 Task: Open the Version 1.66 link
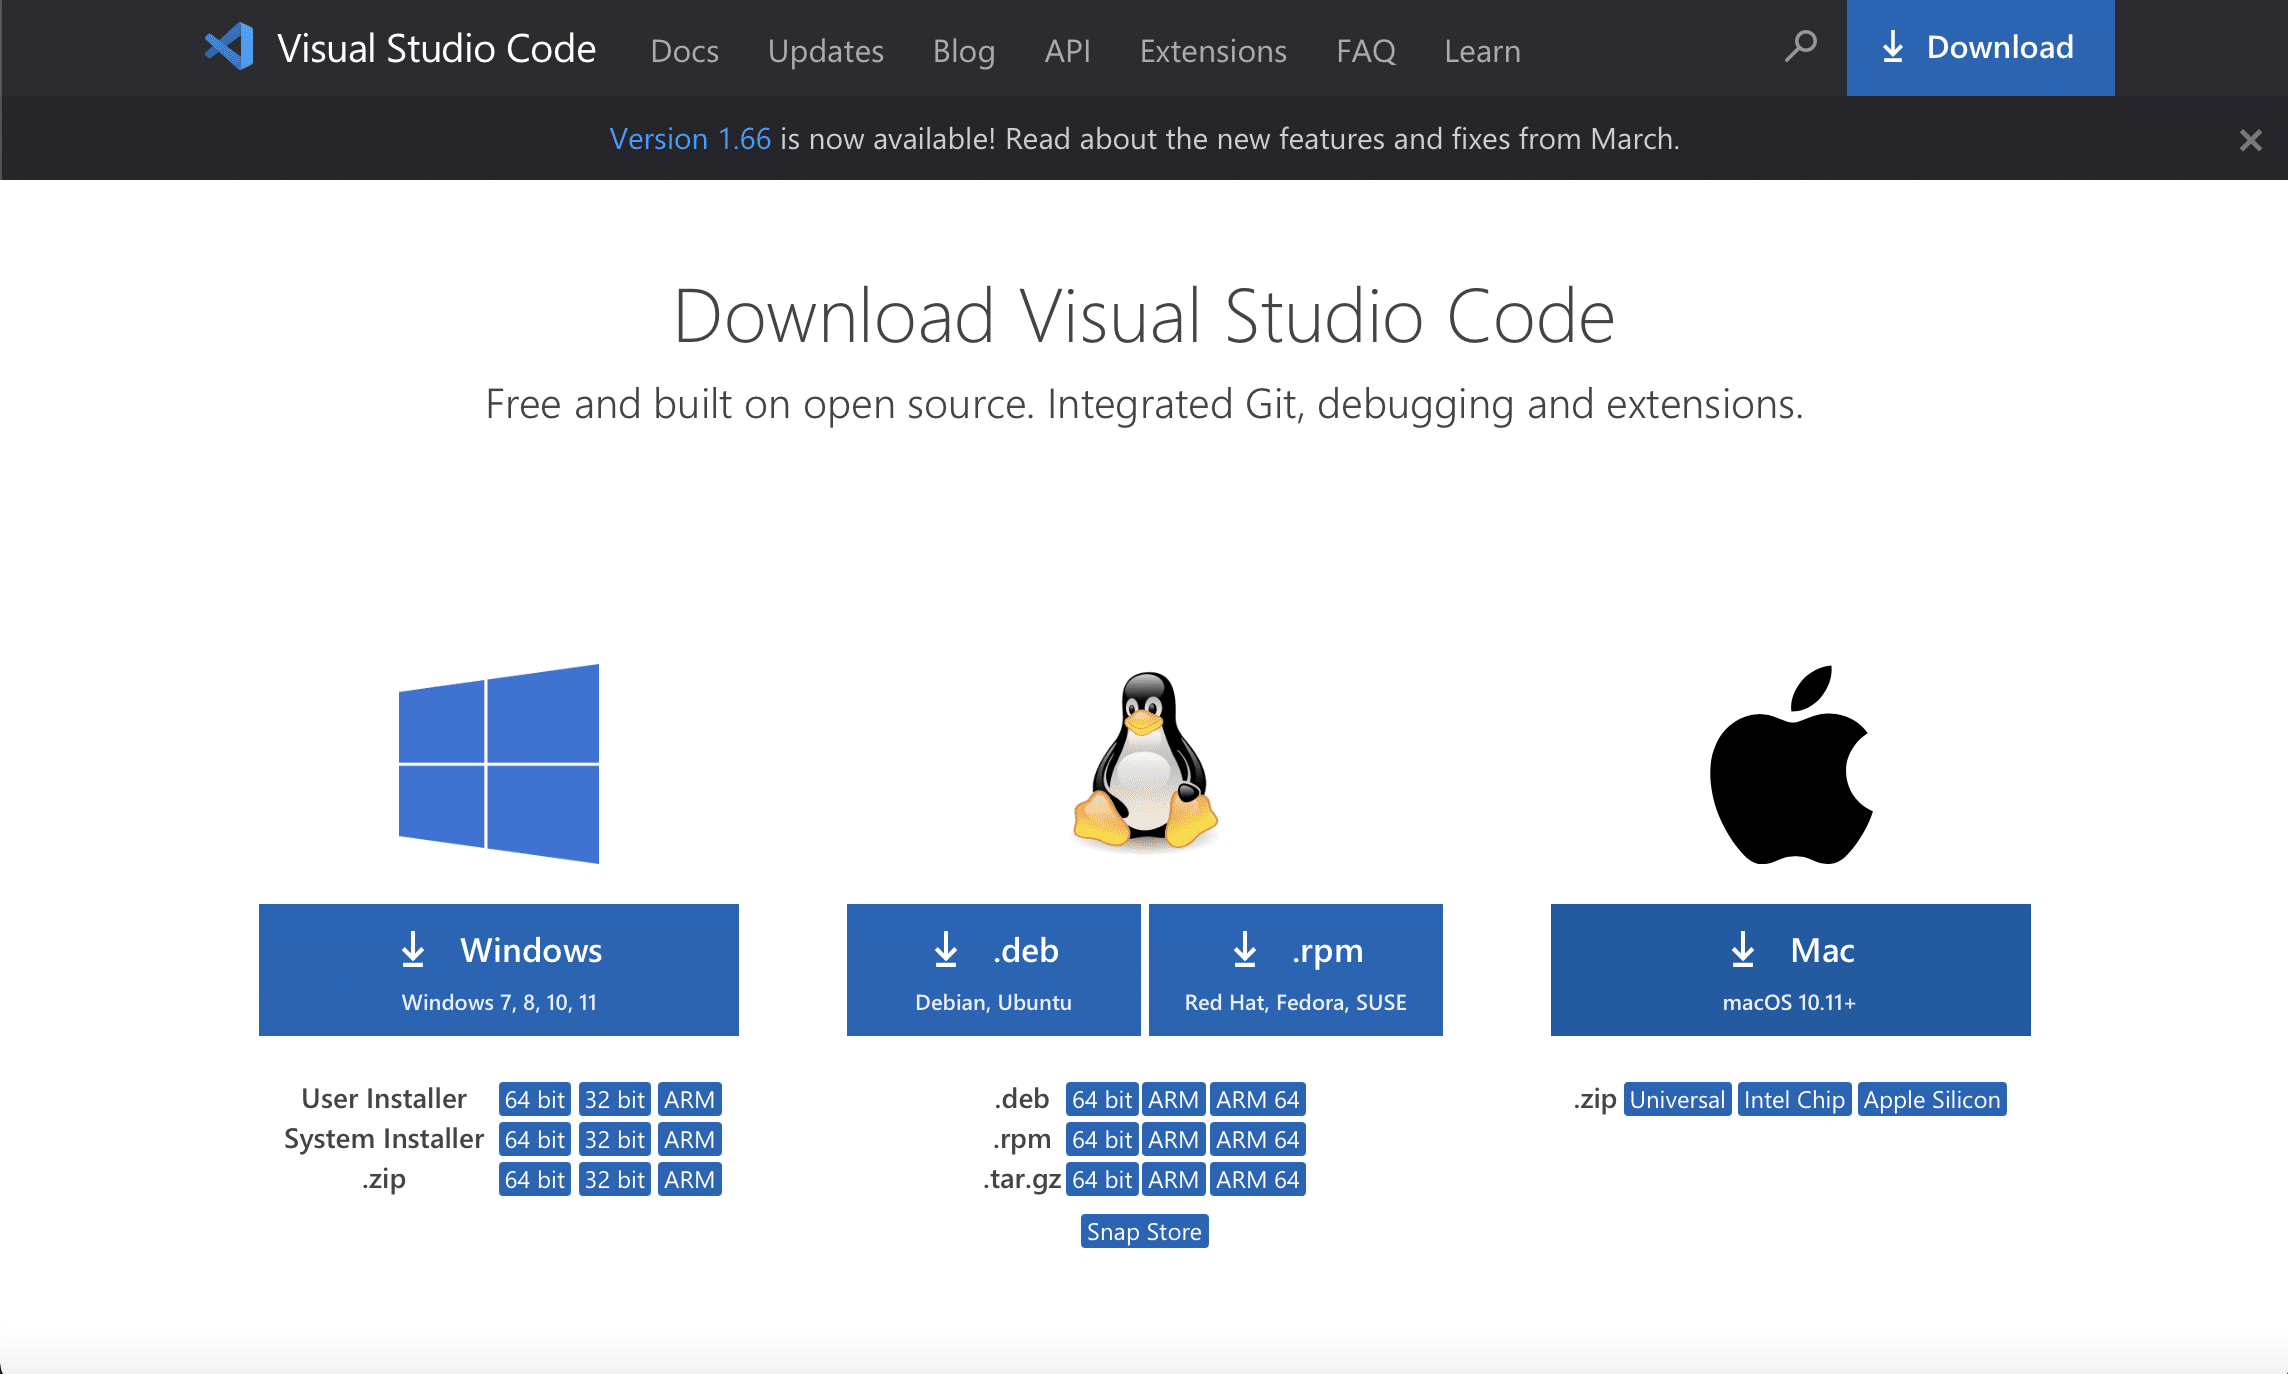pyautogui.click(x=690, y=138)
